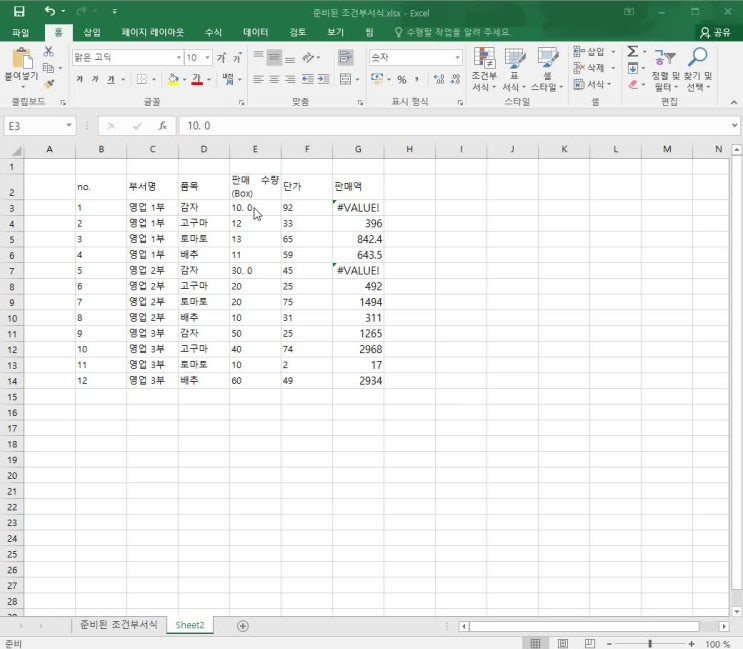The image size is (743, 649).
Task: Click the Clear eraser icon
Action: tap(633, 84)
